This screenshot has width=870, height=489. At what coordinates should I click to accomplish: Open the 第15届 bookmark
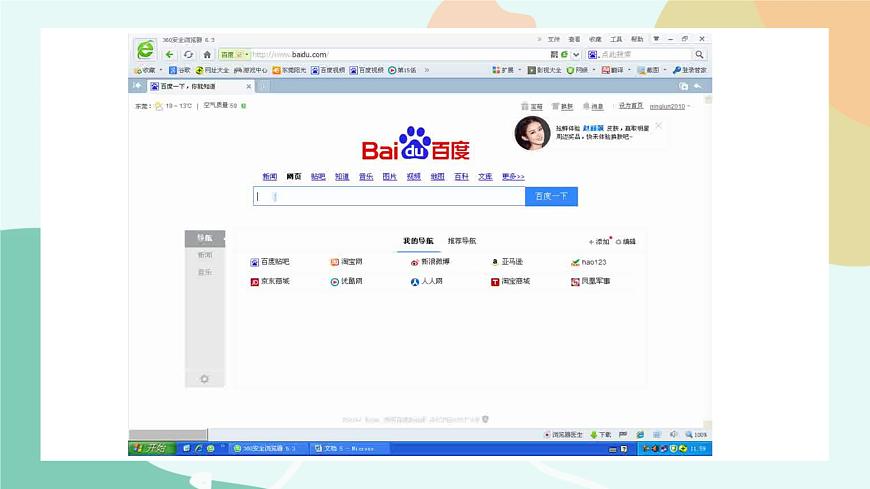tap(402, 70)
